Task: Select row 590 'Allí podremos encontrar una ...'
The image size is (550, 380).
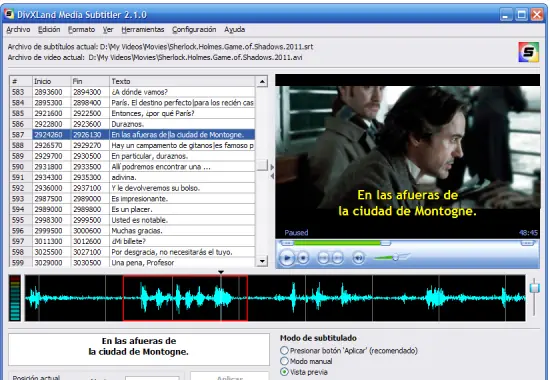Action: pyautogui.click(x=132, y=167)
